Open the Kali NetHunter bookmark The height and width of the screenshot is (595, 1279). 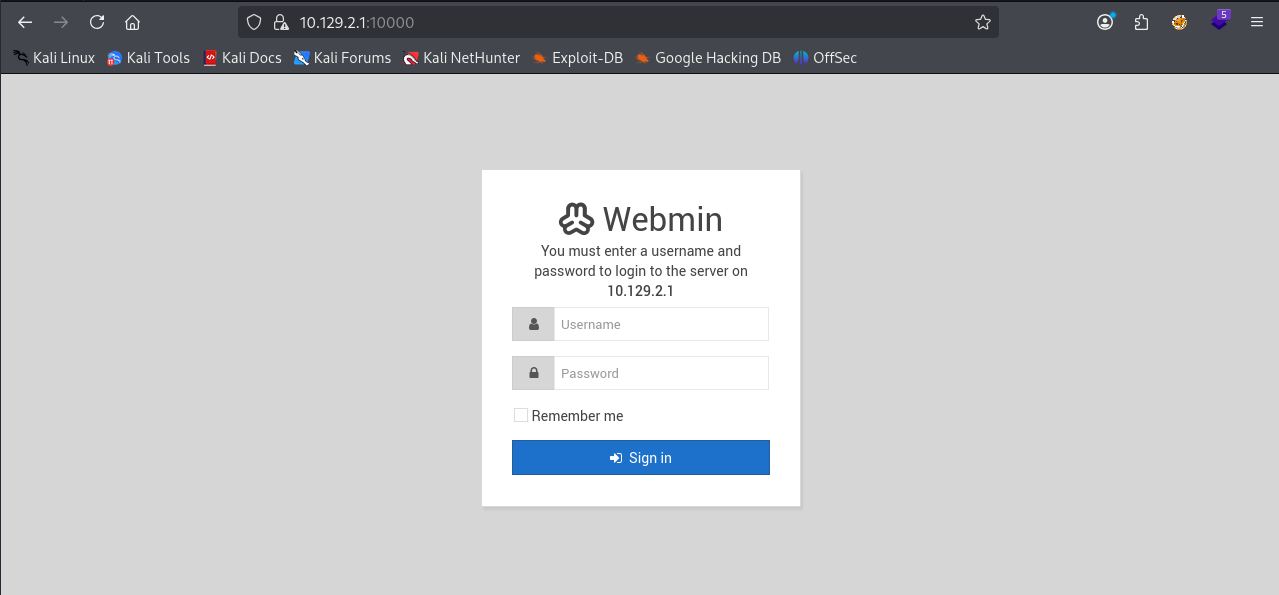tap(462, 58)
